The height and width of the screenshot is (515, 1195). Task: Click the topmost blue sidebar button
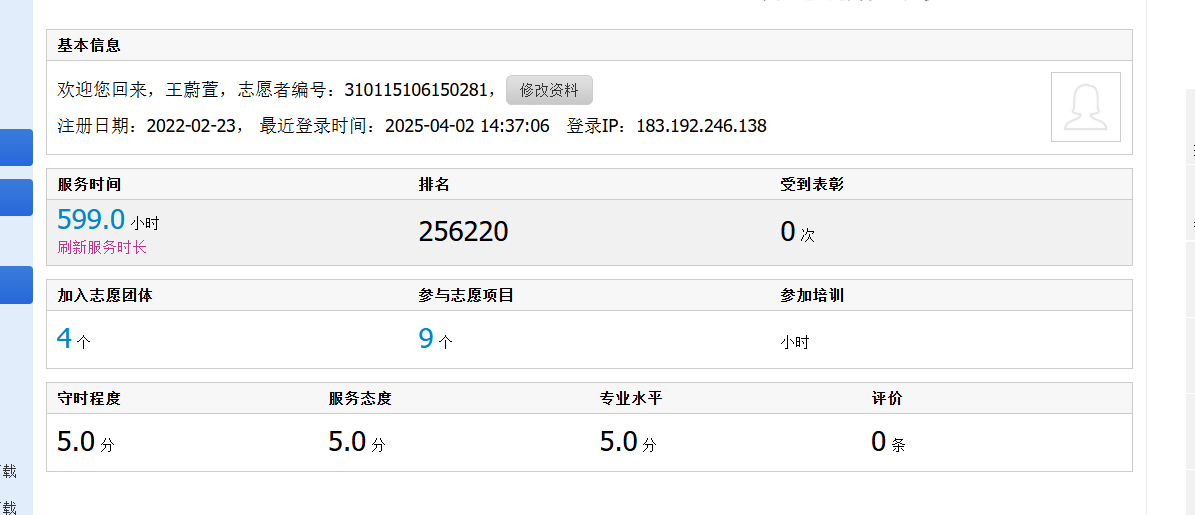(x=16, y=147)
